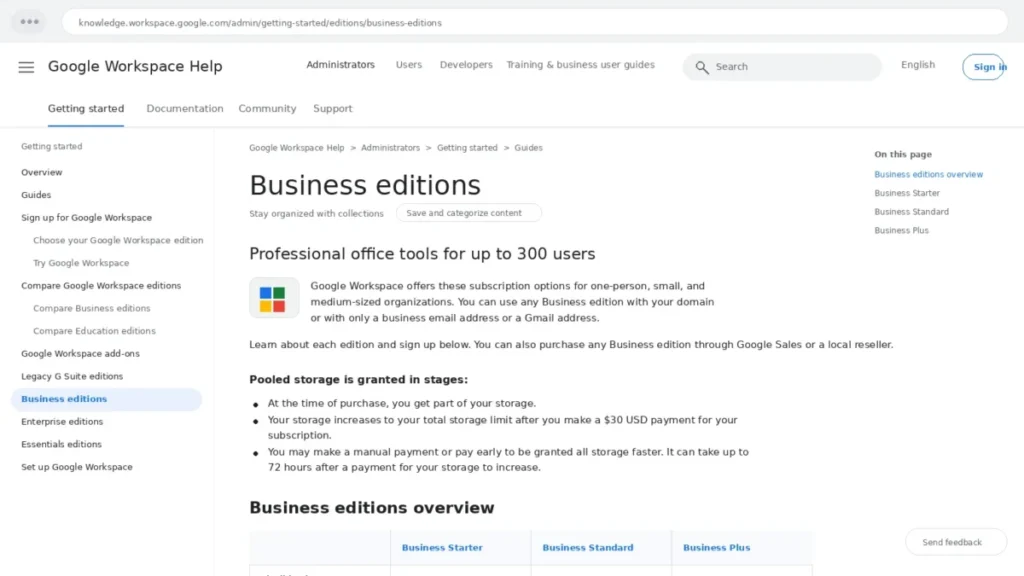Screen dimensions: 1024x576
Task: Select the Developers top menu item
Action: pos(466,65)
